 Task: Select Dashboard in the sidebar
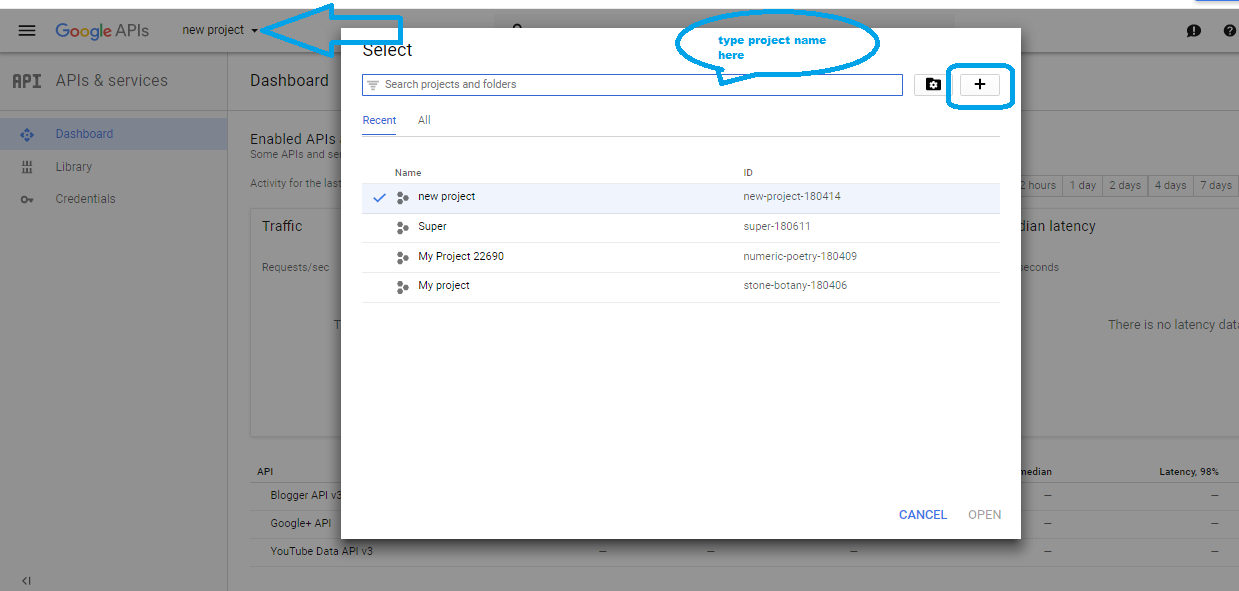coord(114,134)
